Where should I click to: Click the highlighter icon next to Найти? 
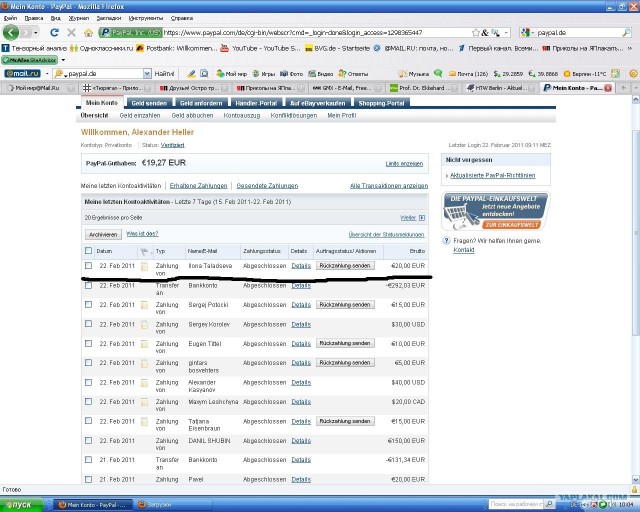click(191, 74)
